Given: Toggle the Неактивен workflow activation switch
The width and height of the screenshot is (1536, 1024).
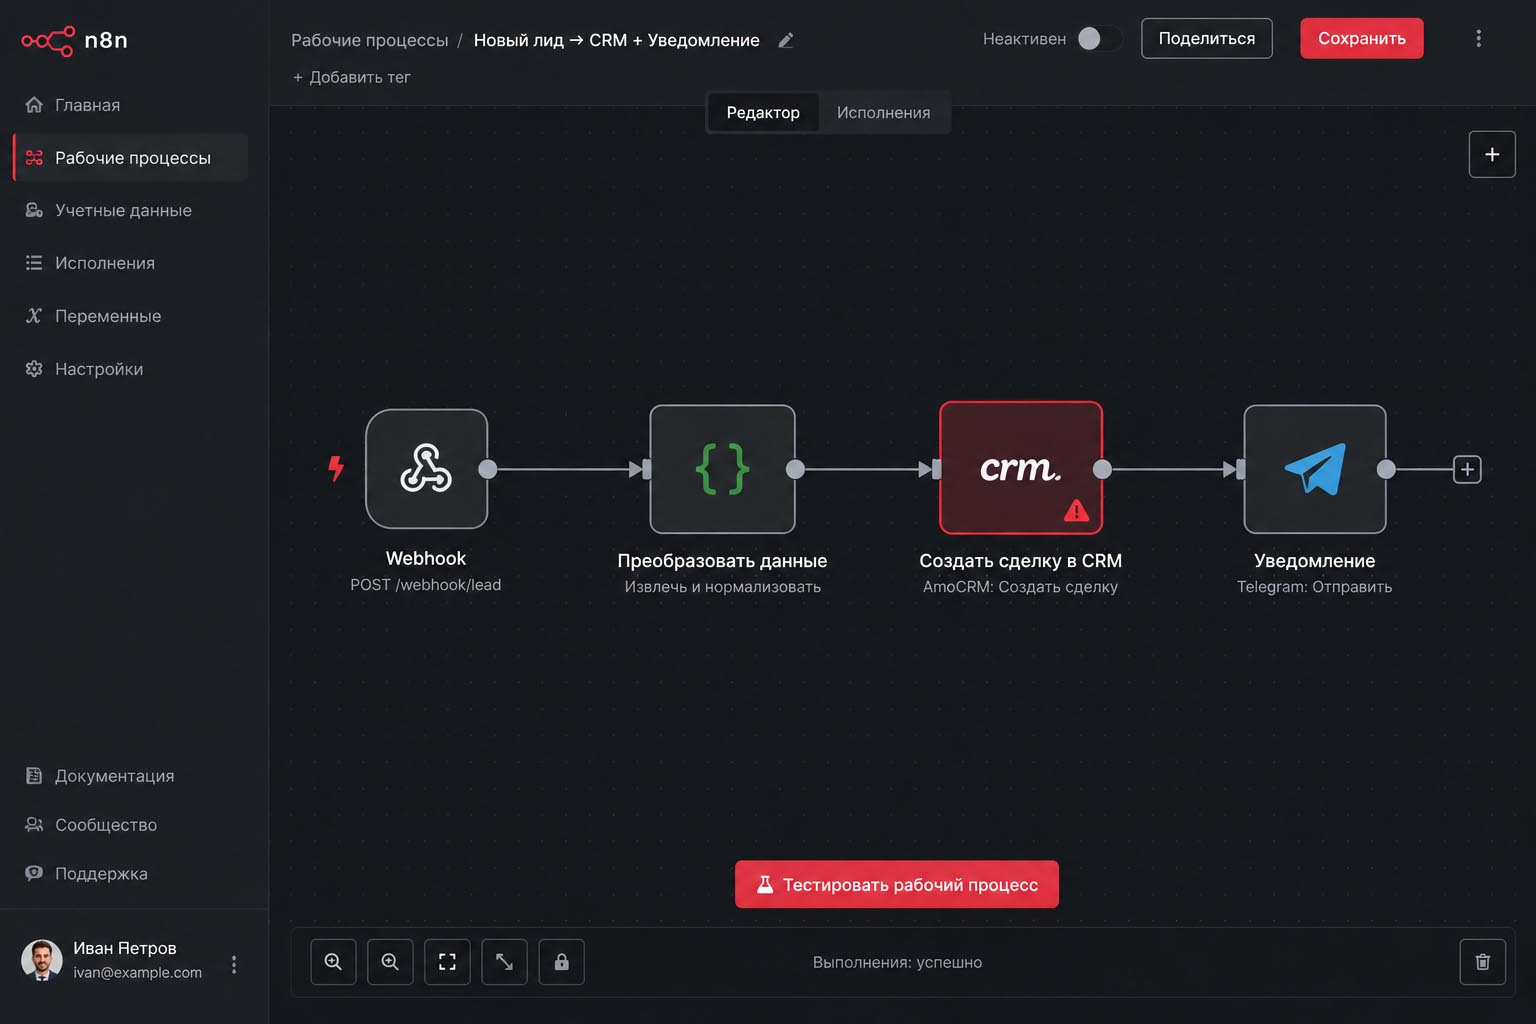Looking at the screenshot, I should pos(1099,38).
